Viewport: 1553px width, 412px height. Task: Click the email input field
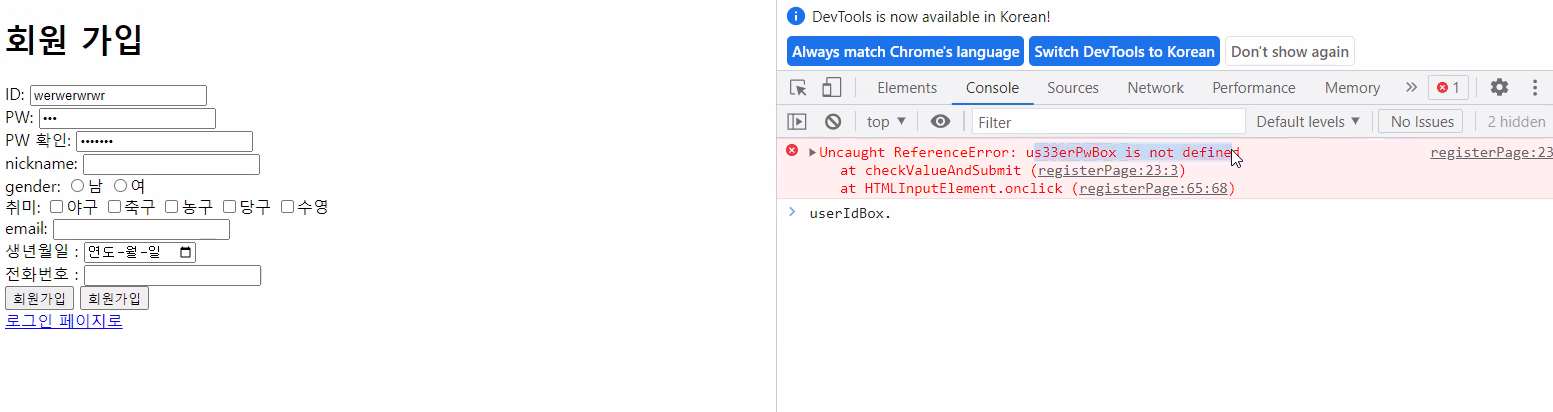coord(141,230)
